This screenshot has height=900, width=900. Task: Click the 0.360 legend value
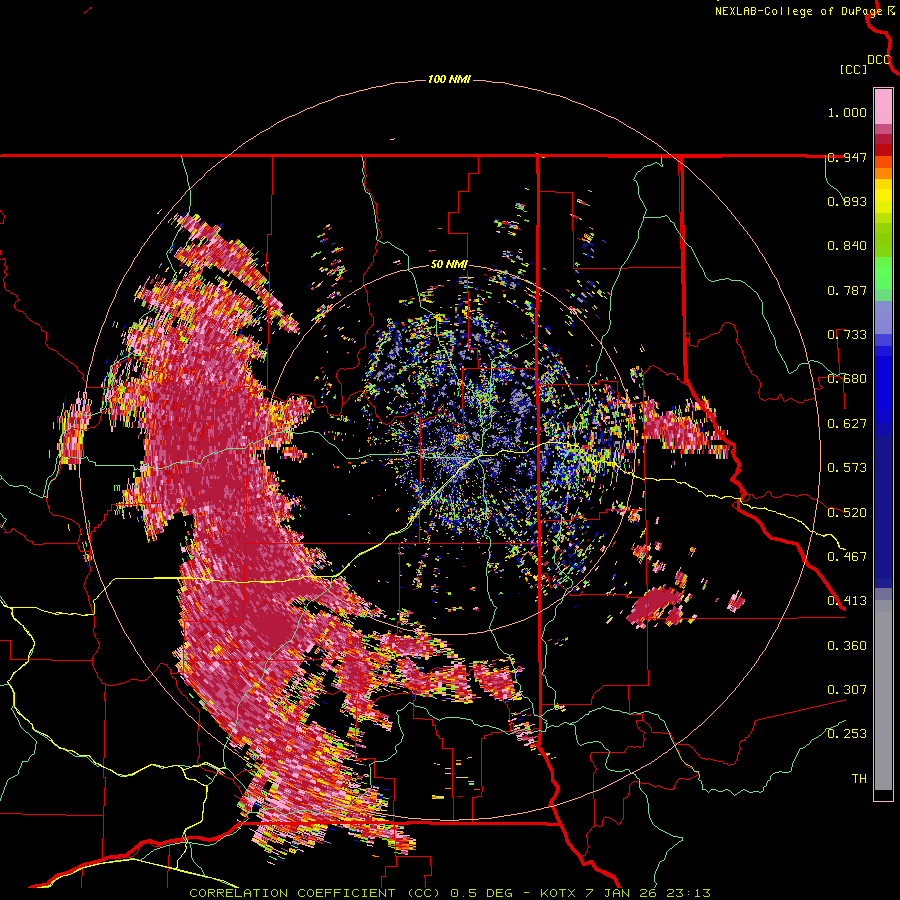tap(847, 646)
